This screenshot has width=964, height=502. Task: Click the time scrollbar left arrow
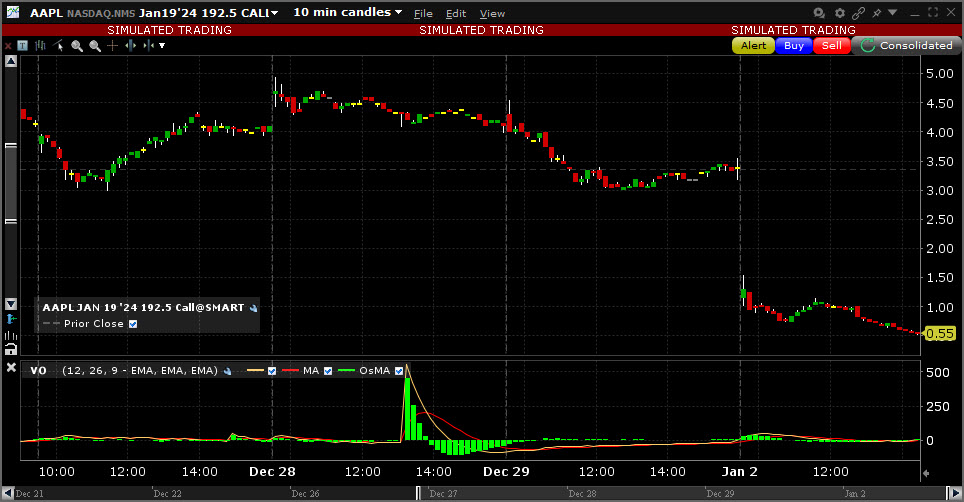(x=8, y=493)
